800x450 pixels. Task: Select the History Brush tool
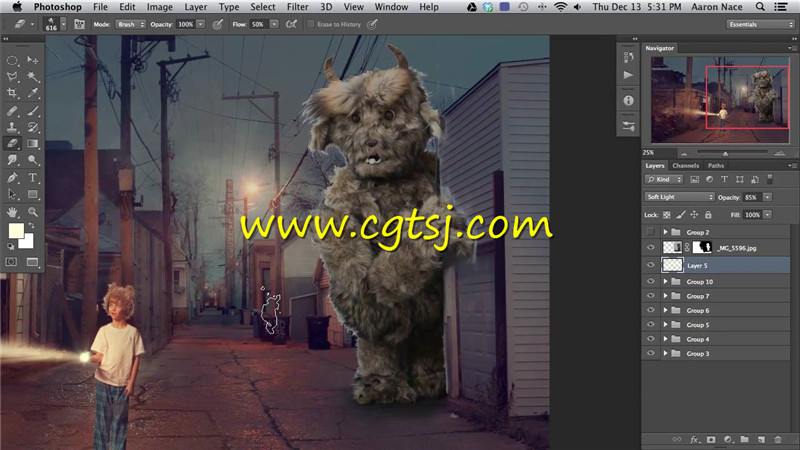(x=33, y=127)
